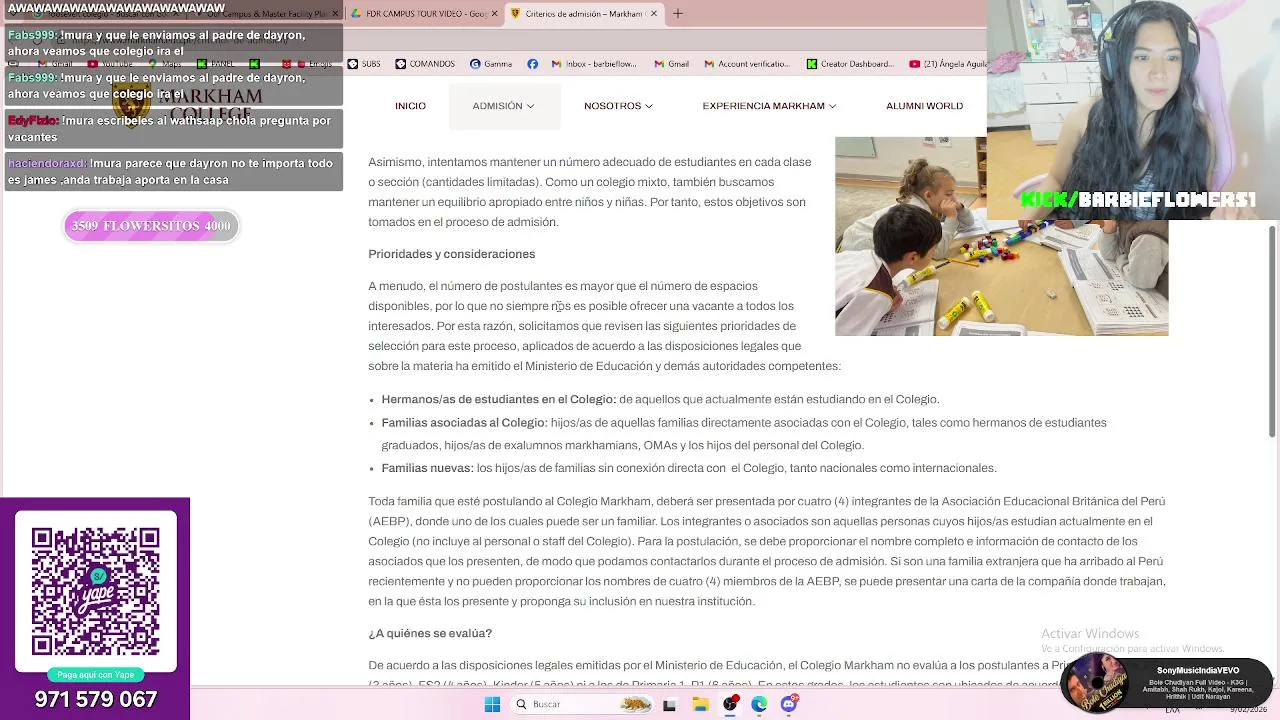Open the OBS icon in the taskbar
1280x720 pixels.
click(x=730, y=704)
